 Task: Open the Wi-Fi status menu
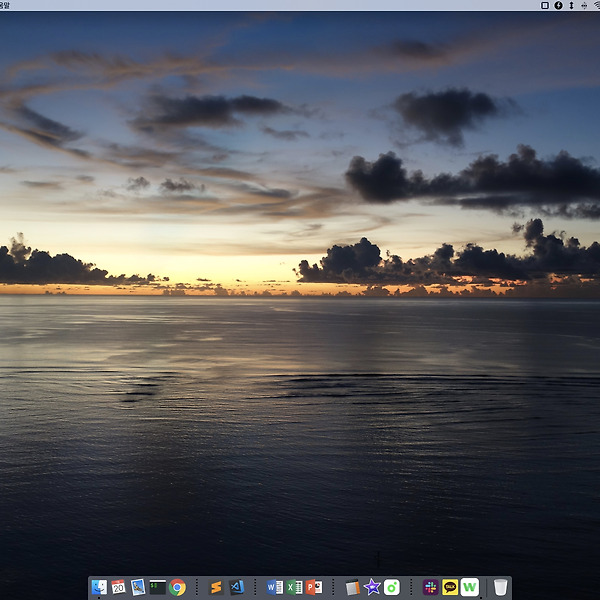596,5
